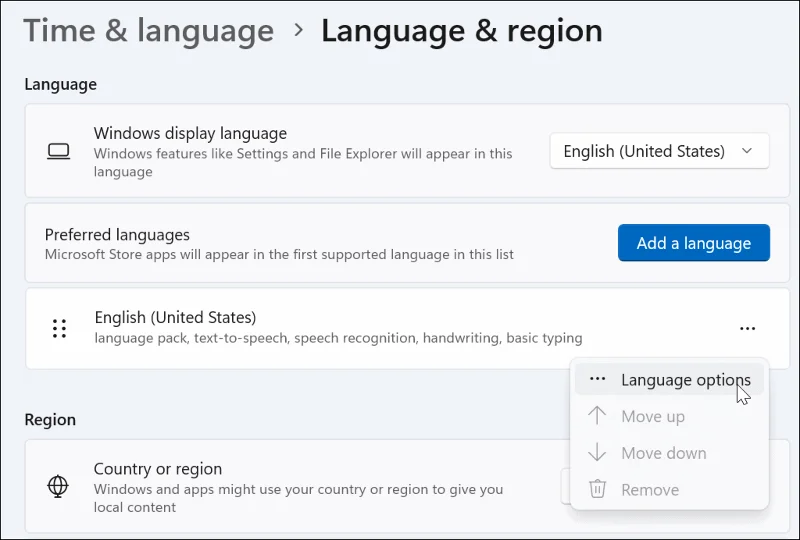800x540 pixels.
Task: Open the Windows display language dropdown
Action: 659,151
